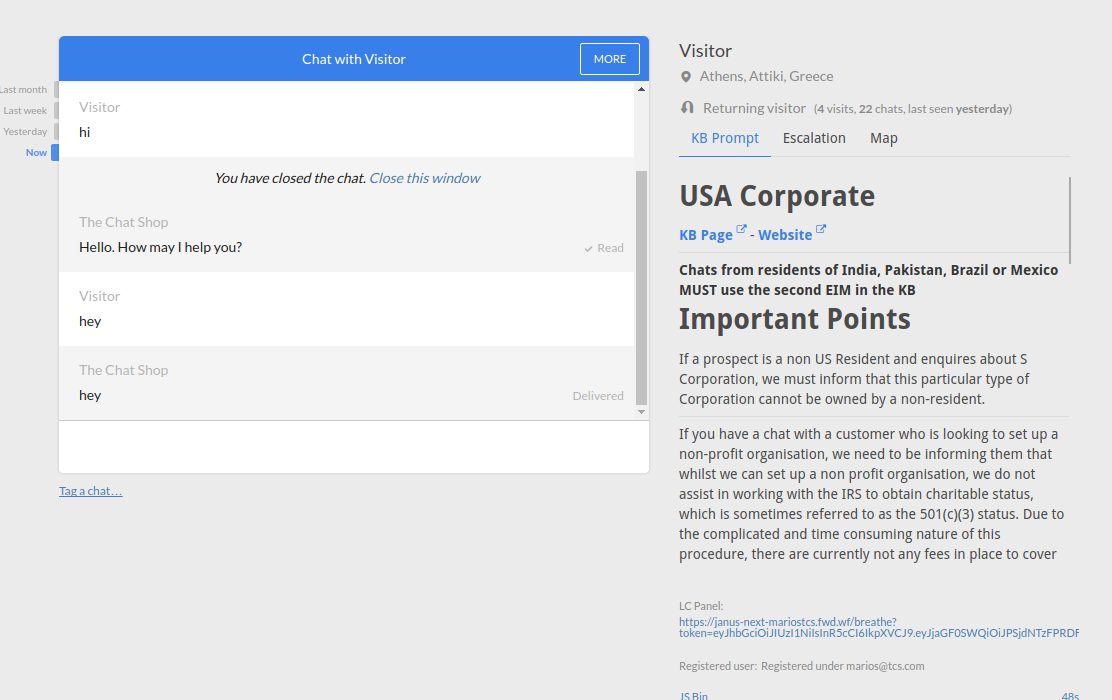Switch to the Map tab

884,138
